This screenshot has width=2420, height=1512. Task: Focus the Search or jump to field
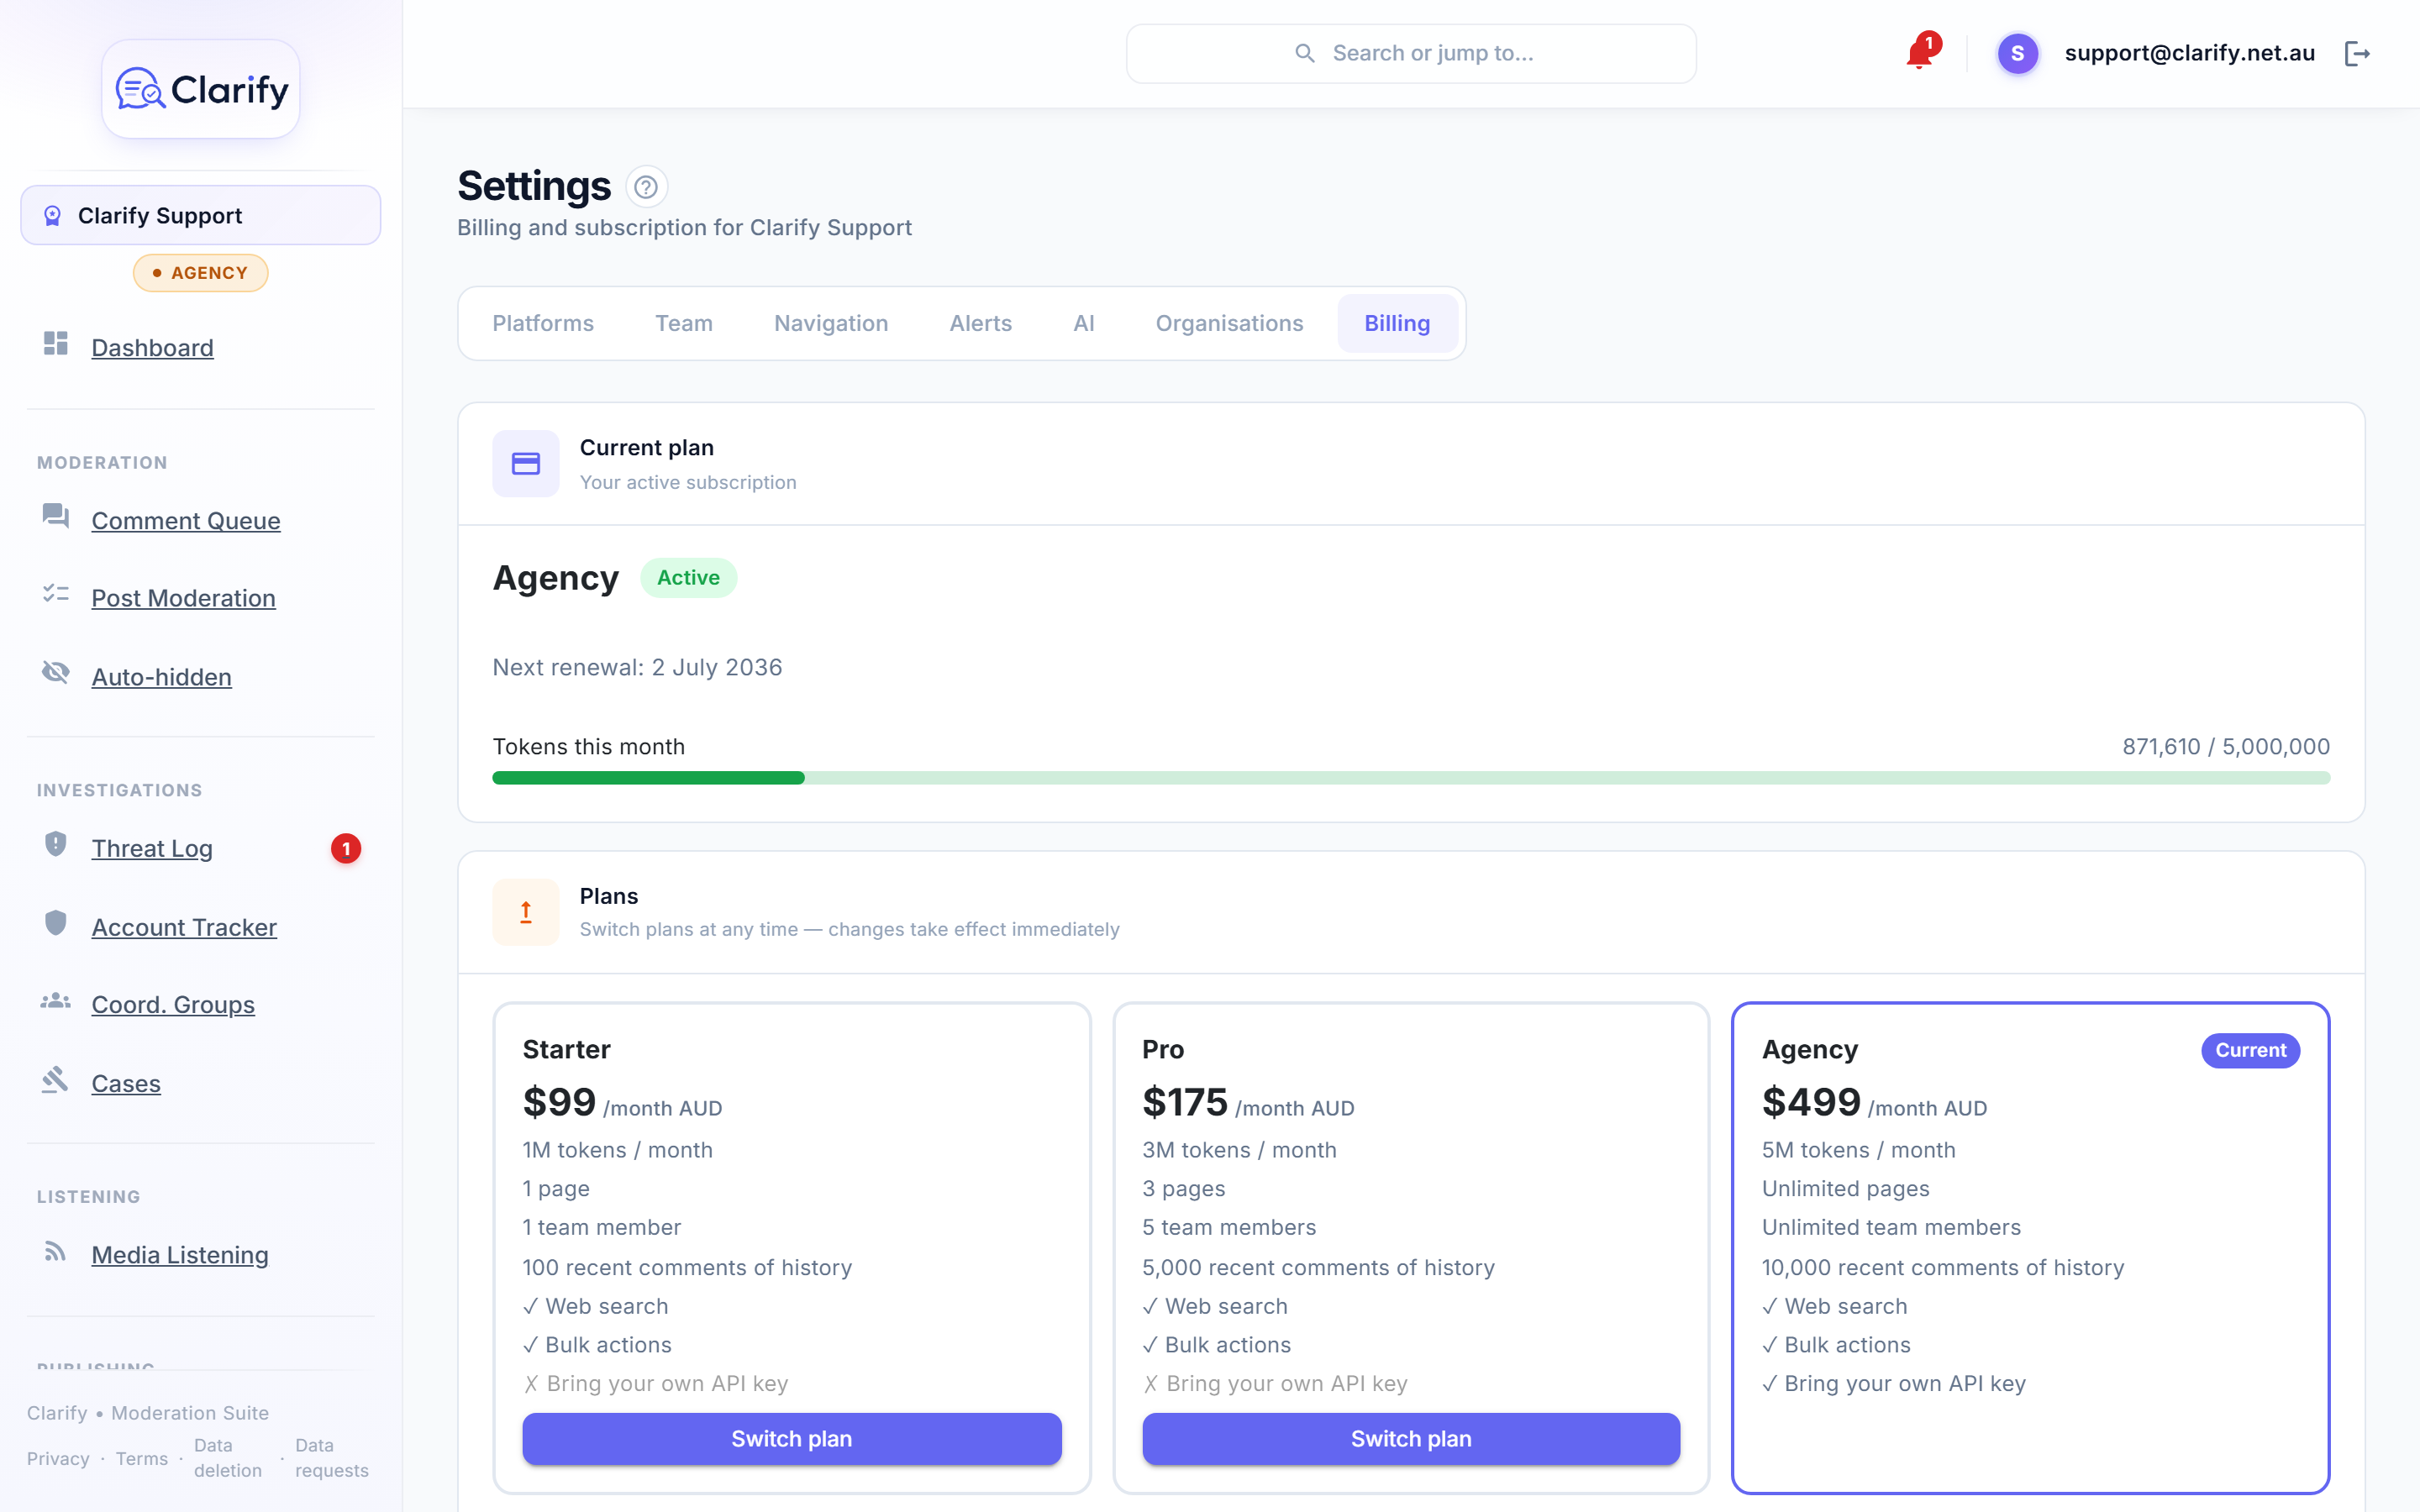tap(1411, 53)
